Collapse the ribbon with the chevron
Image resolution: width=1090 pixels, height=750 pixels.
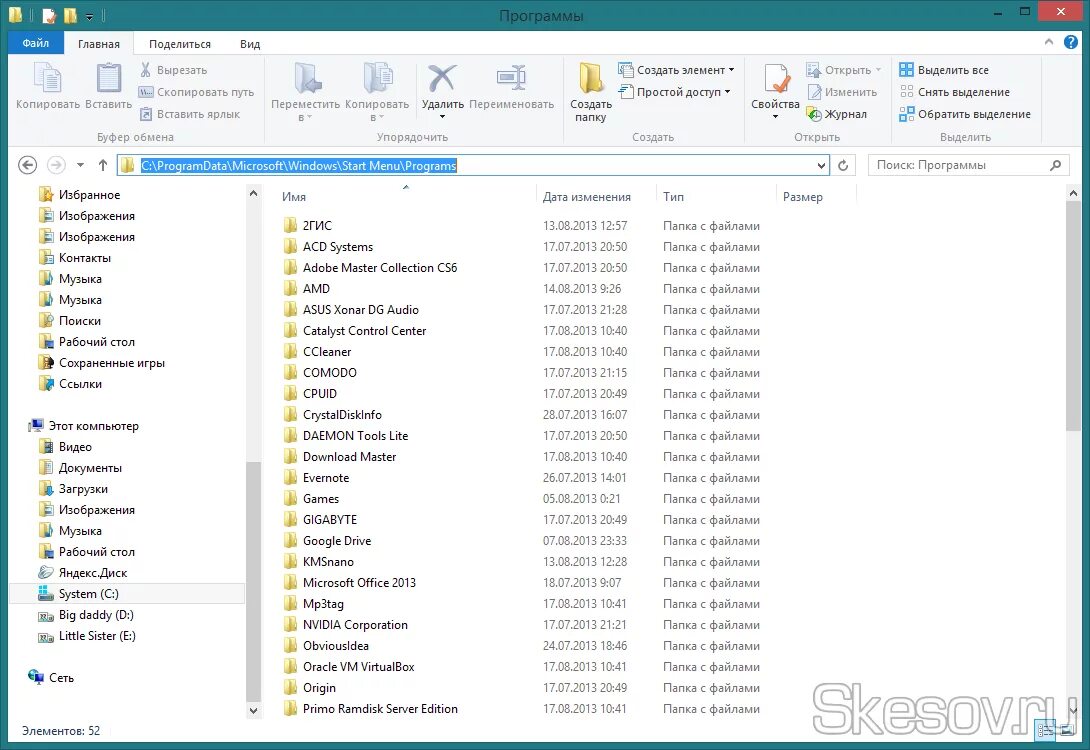[x=1048, y=42]
